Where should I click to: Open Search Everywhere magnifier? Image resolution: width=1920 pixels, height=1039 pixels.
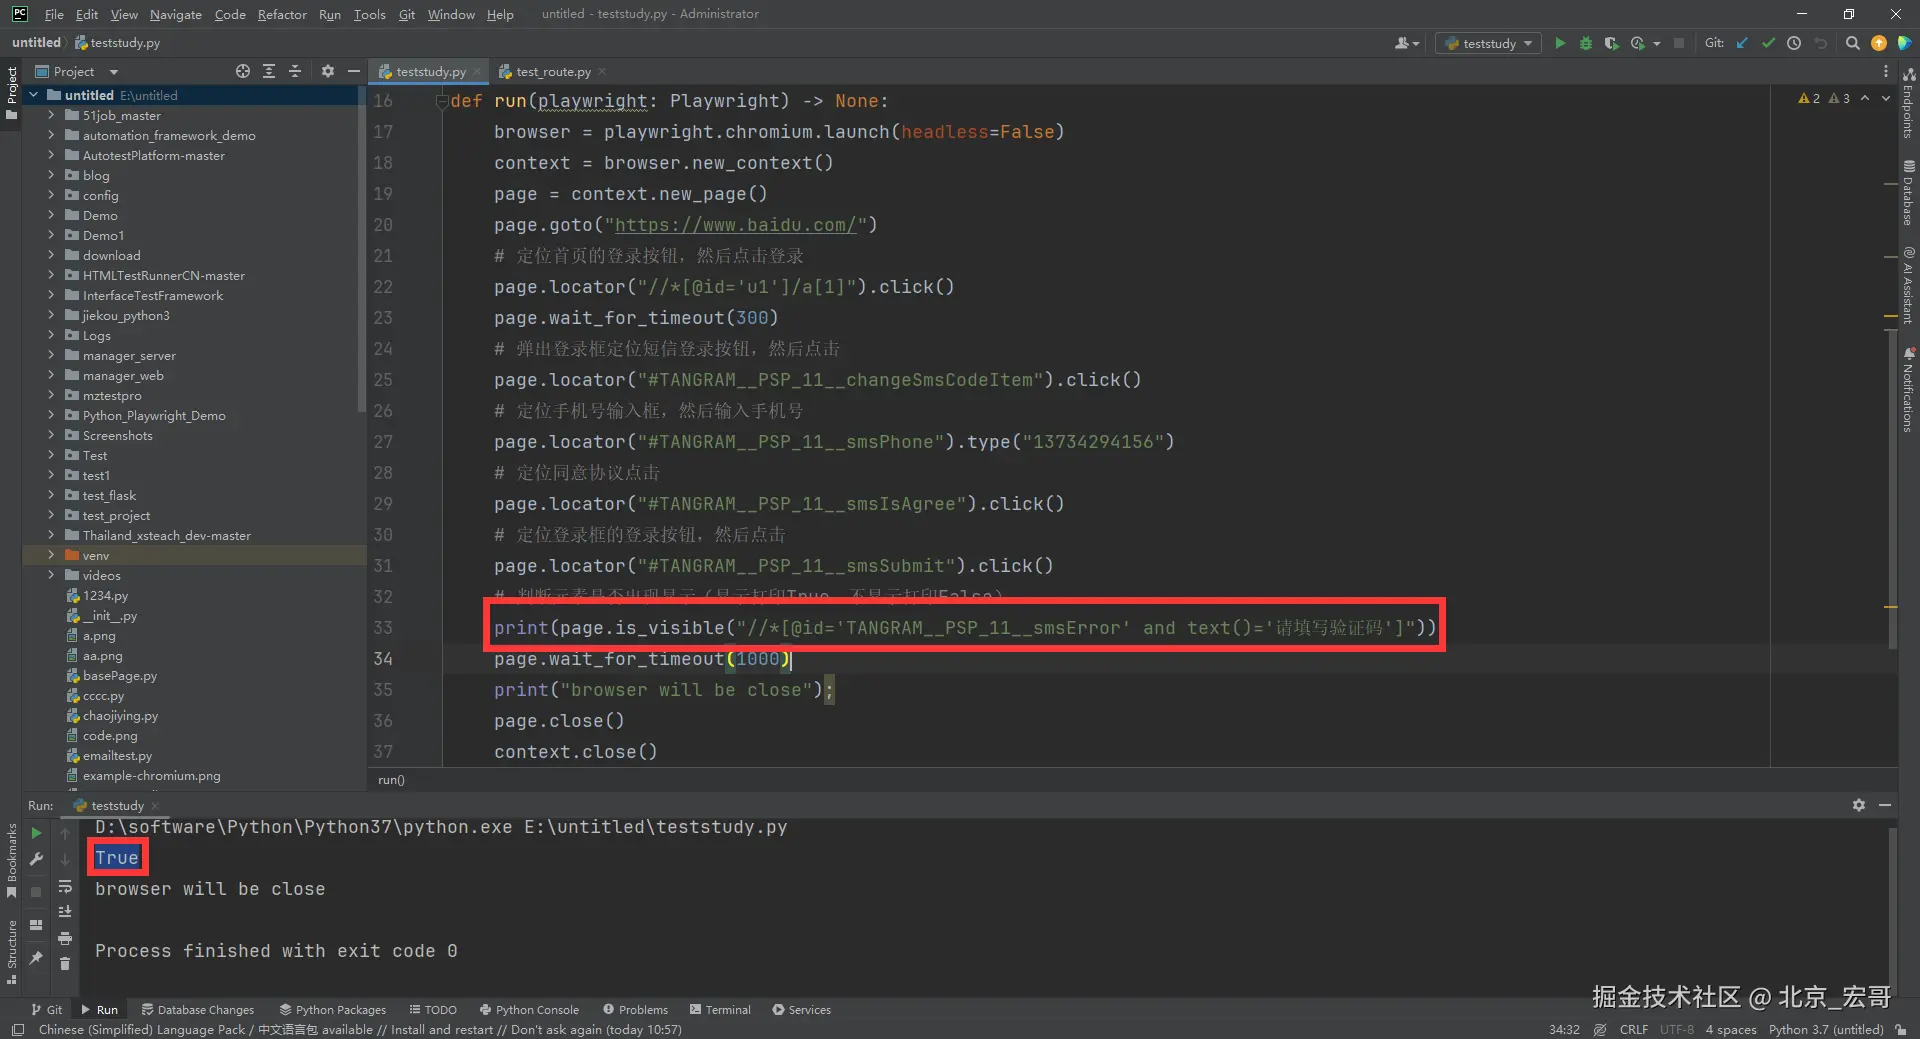click(x=1852, y=43)
